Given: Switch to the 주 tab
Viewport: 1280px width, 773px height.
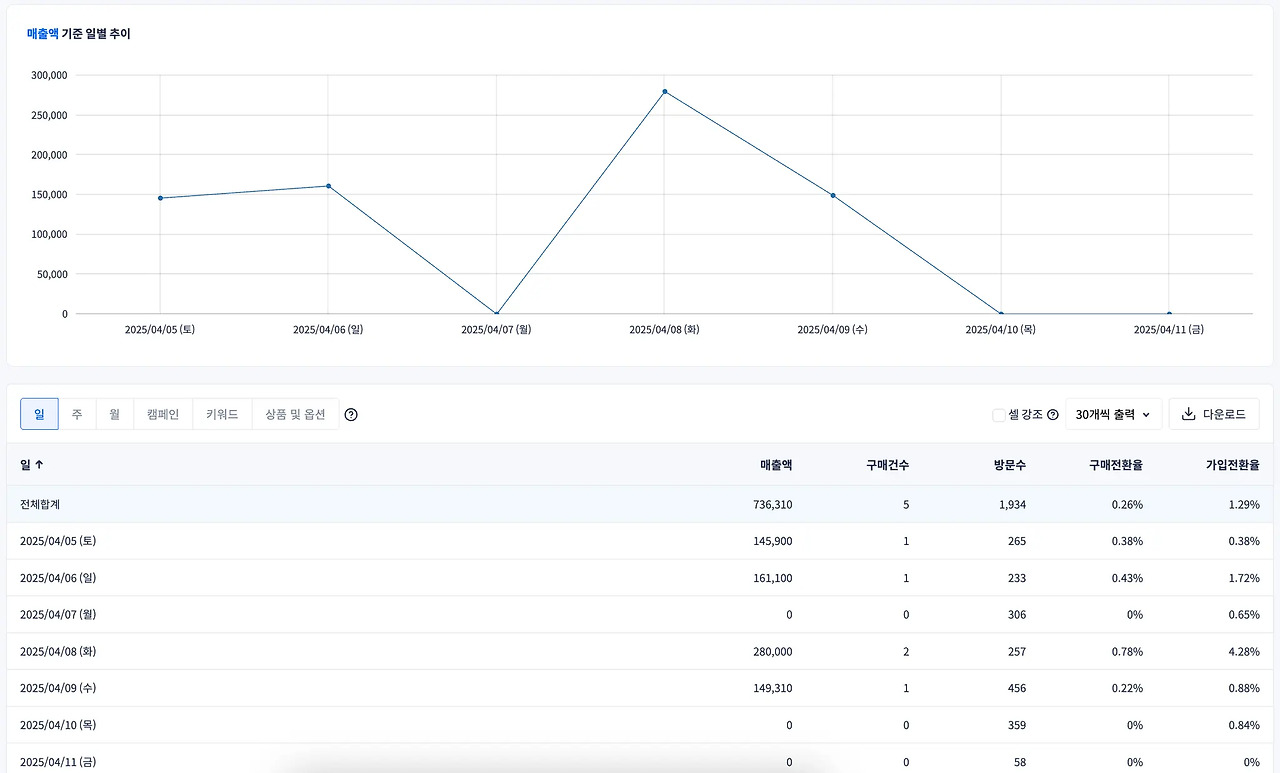Looking at the screenshot, I should (x=77, y=414).
